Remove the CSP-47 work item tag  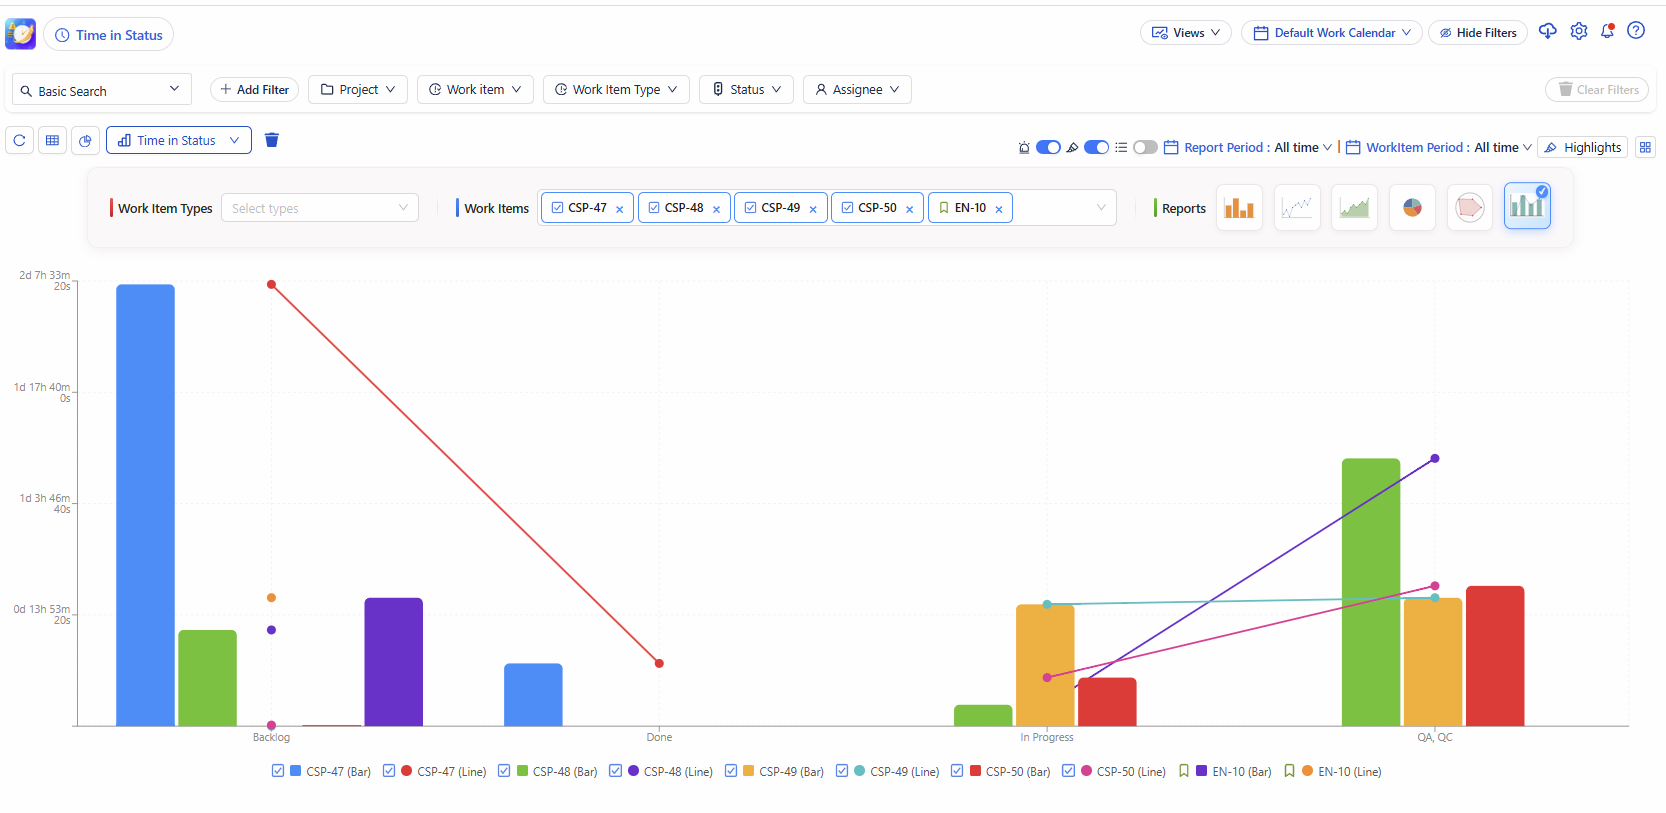tap(620, 209)
